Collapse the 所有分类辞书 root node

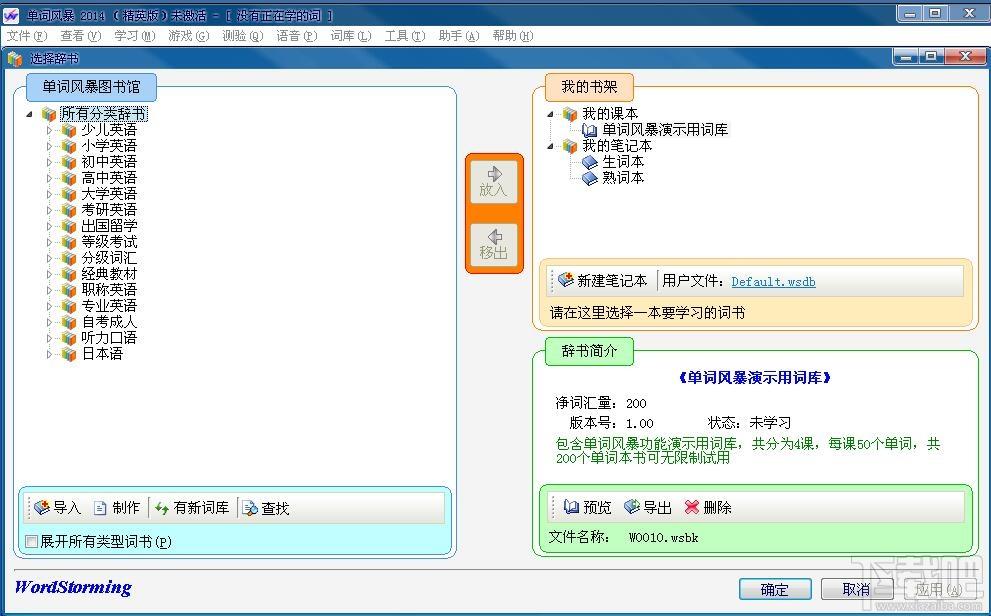pyautogui.click(x=30, y=114)
